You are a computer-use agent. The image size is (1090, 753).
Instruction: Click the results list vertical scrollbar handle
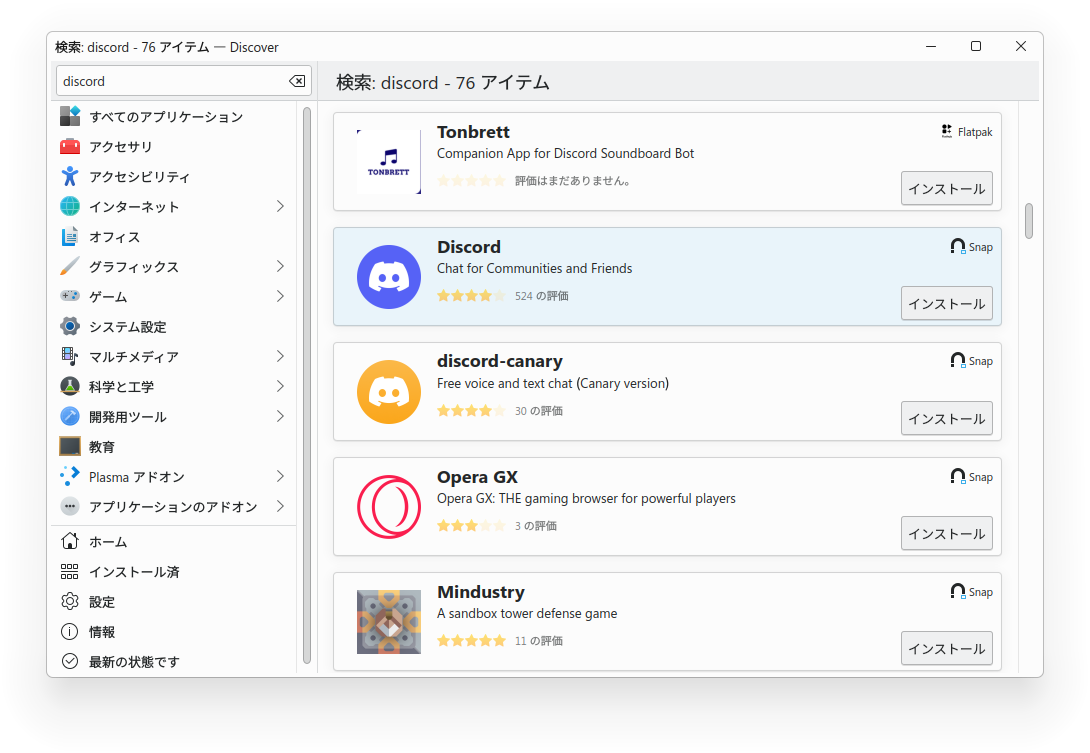tap(1029, 220)
